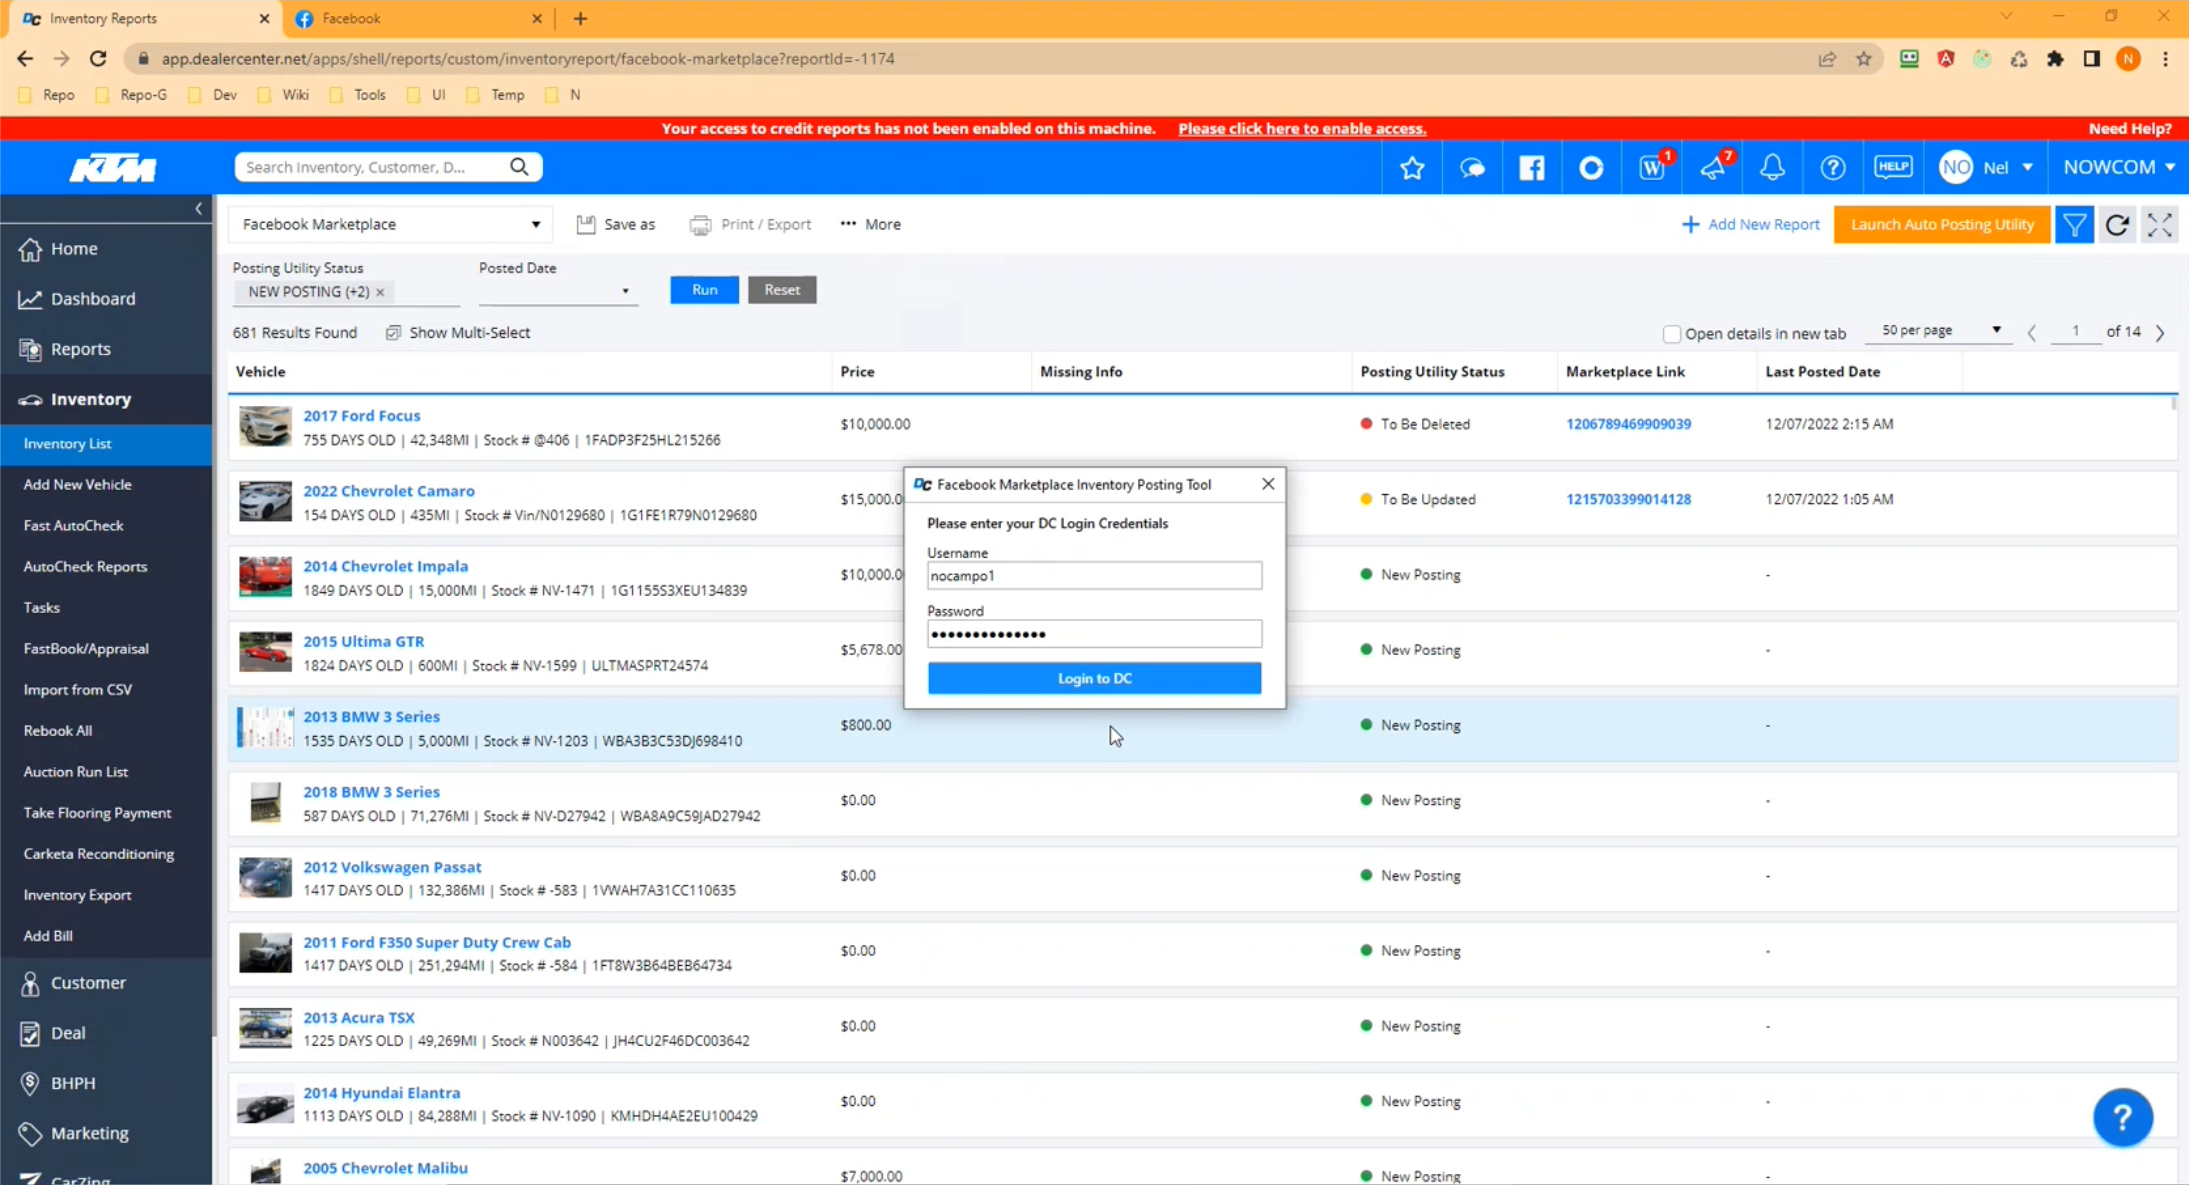
Task: Open the More options menu
Action: click(x=870, y=224)
